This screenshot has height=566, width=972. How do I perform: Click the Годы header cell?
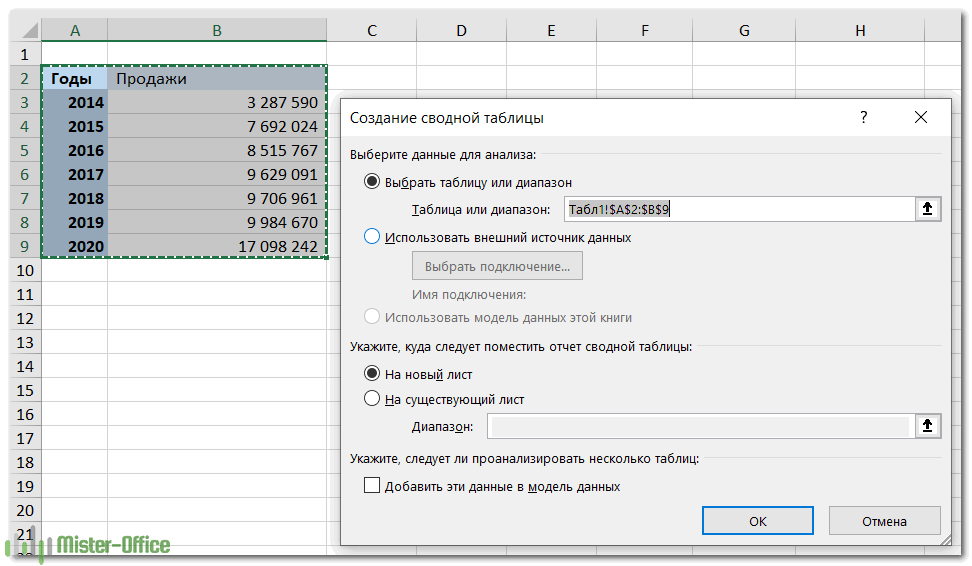pyautogui.click(x=75, y=79)
